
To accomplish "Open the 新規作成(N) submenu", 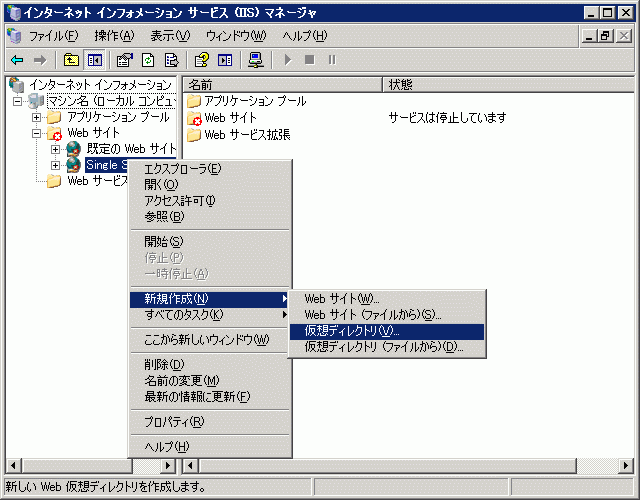I will click(209, 299).
